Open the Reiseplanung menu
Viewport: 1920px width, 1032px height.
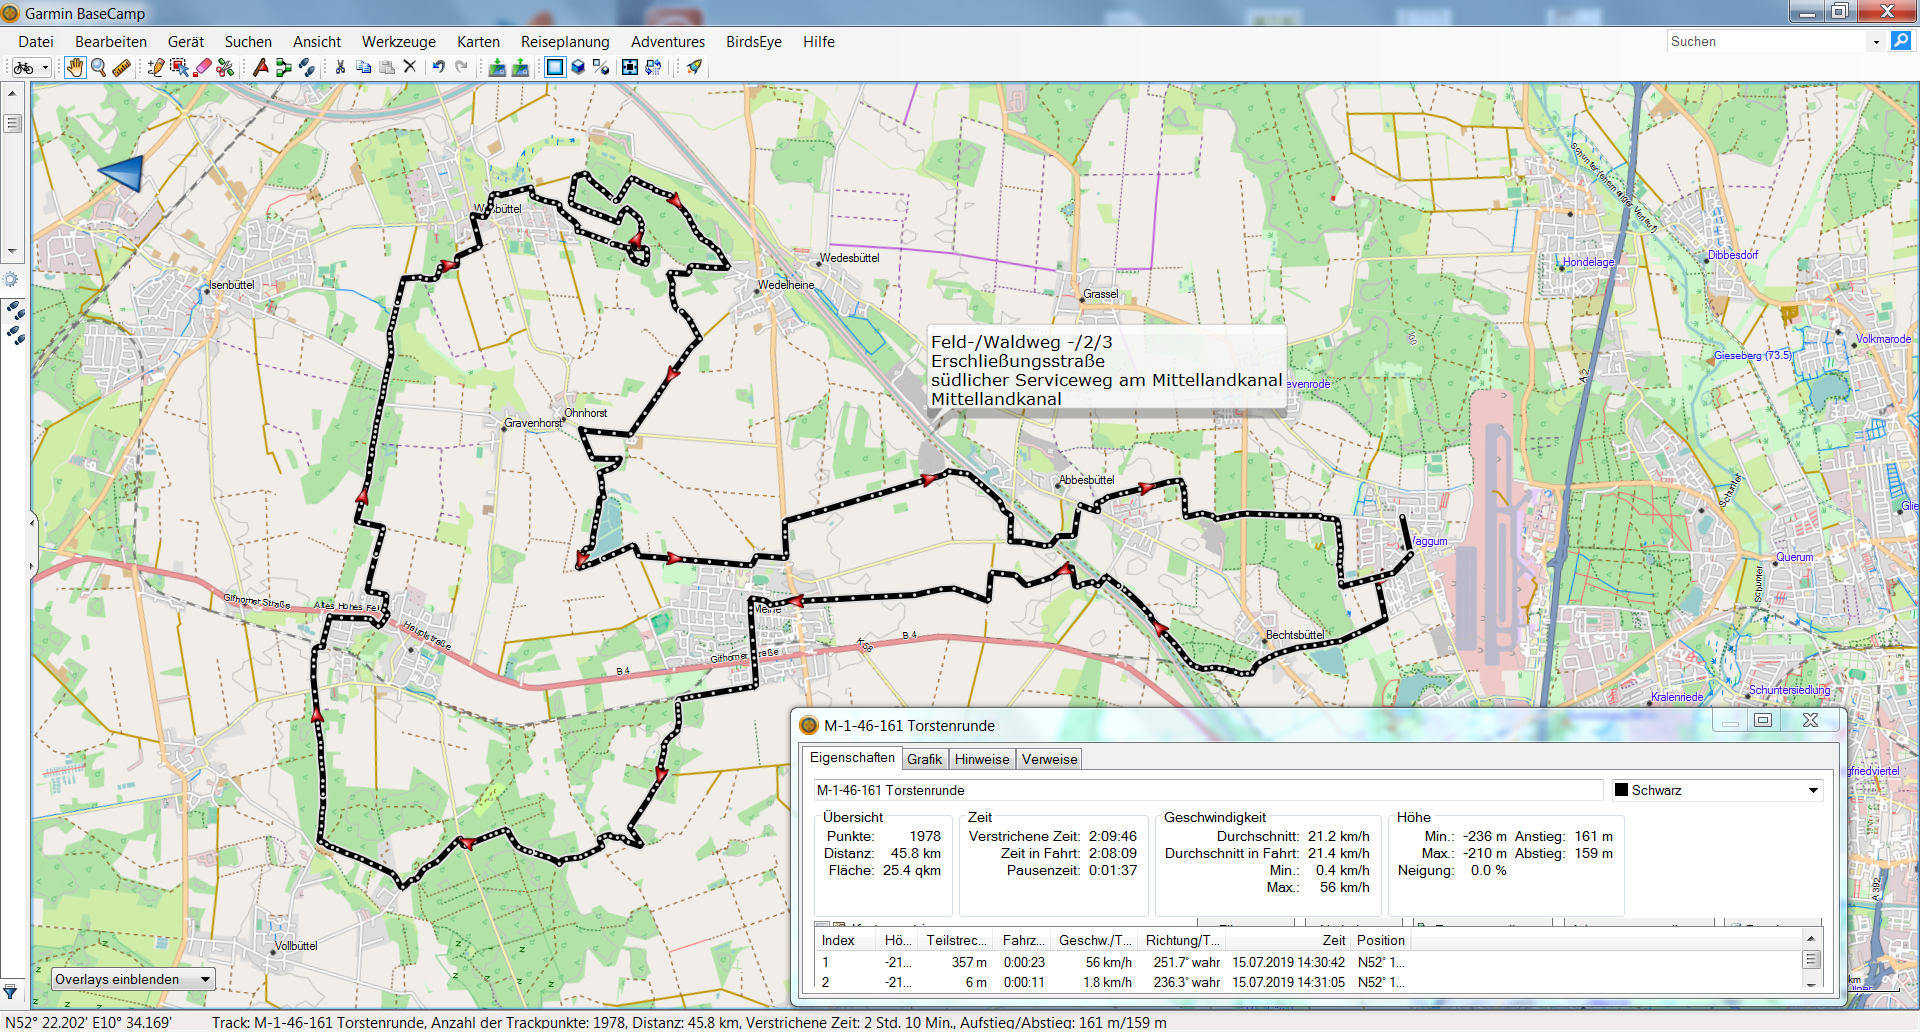pyautogui.click(x=565, y=42)
